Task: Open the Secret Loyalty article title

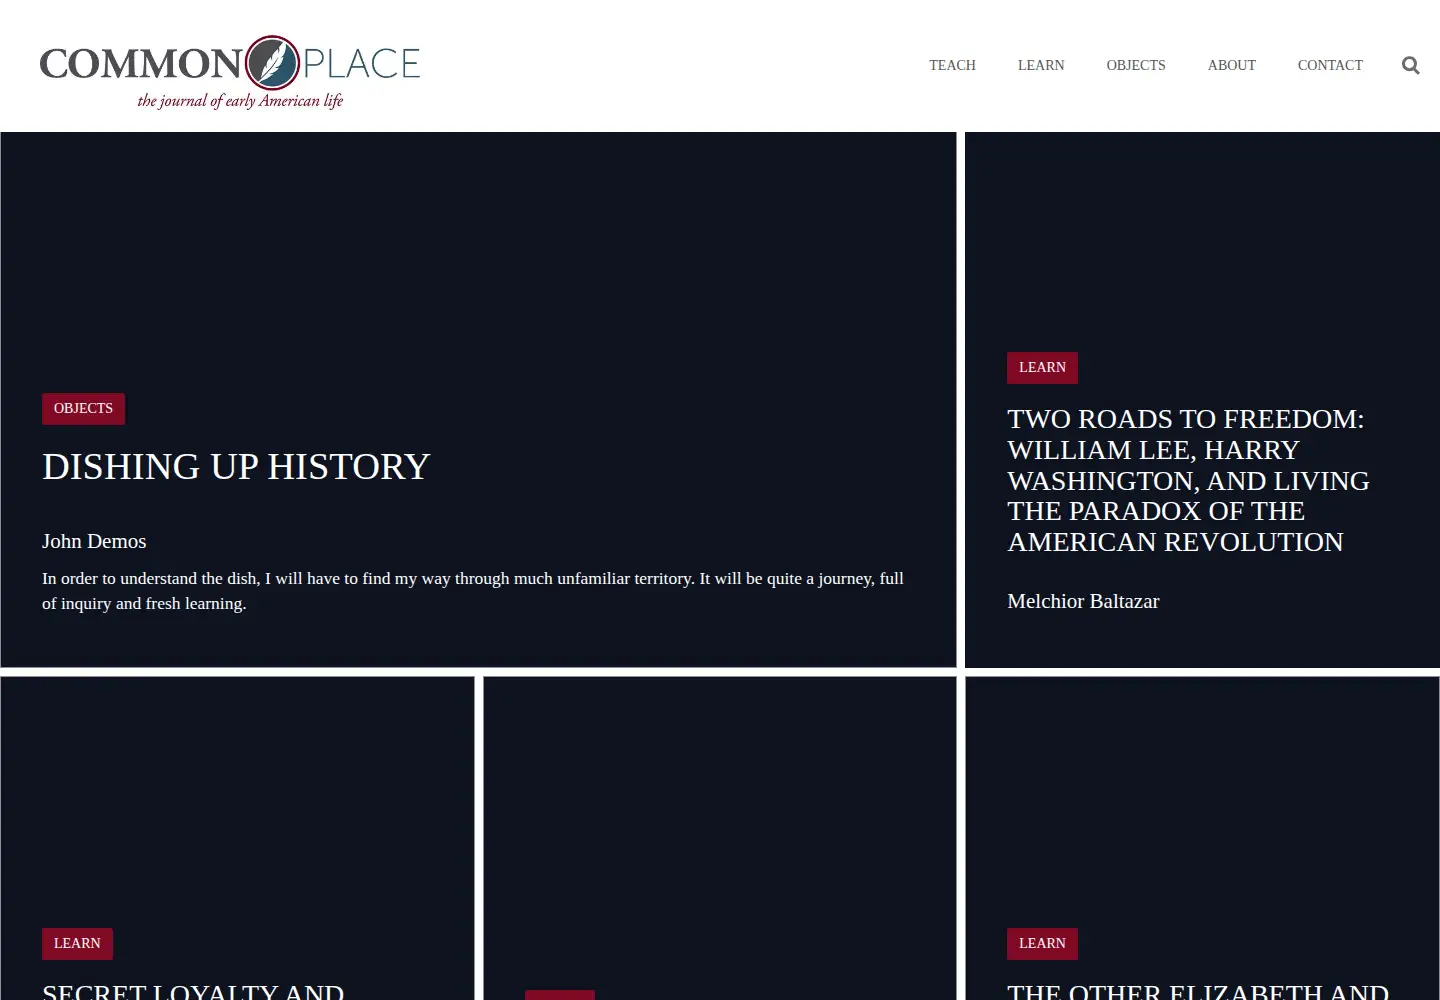Action: point(193,991)
